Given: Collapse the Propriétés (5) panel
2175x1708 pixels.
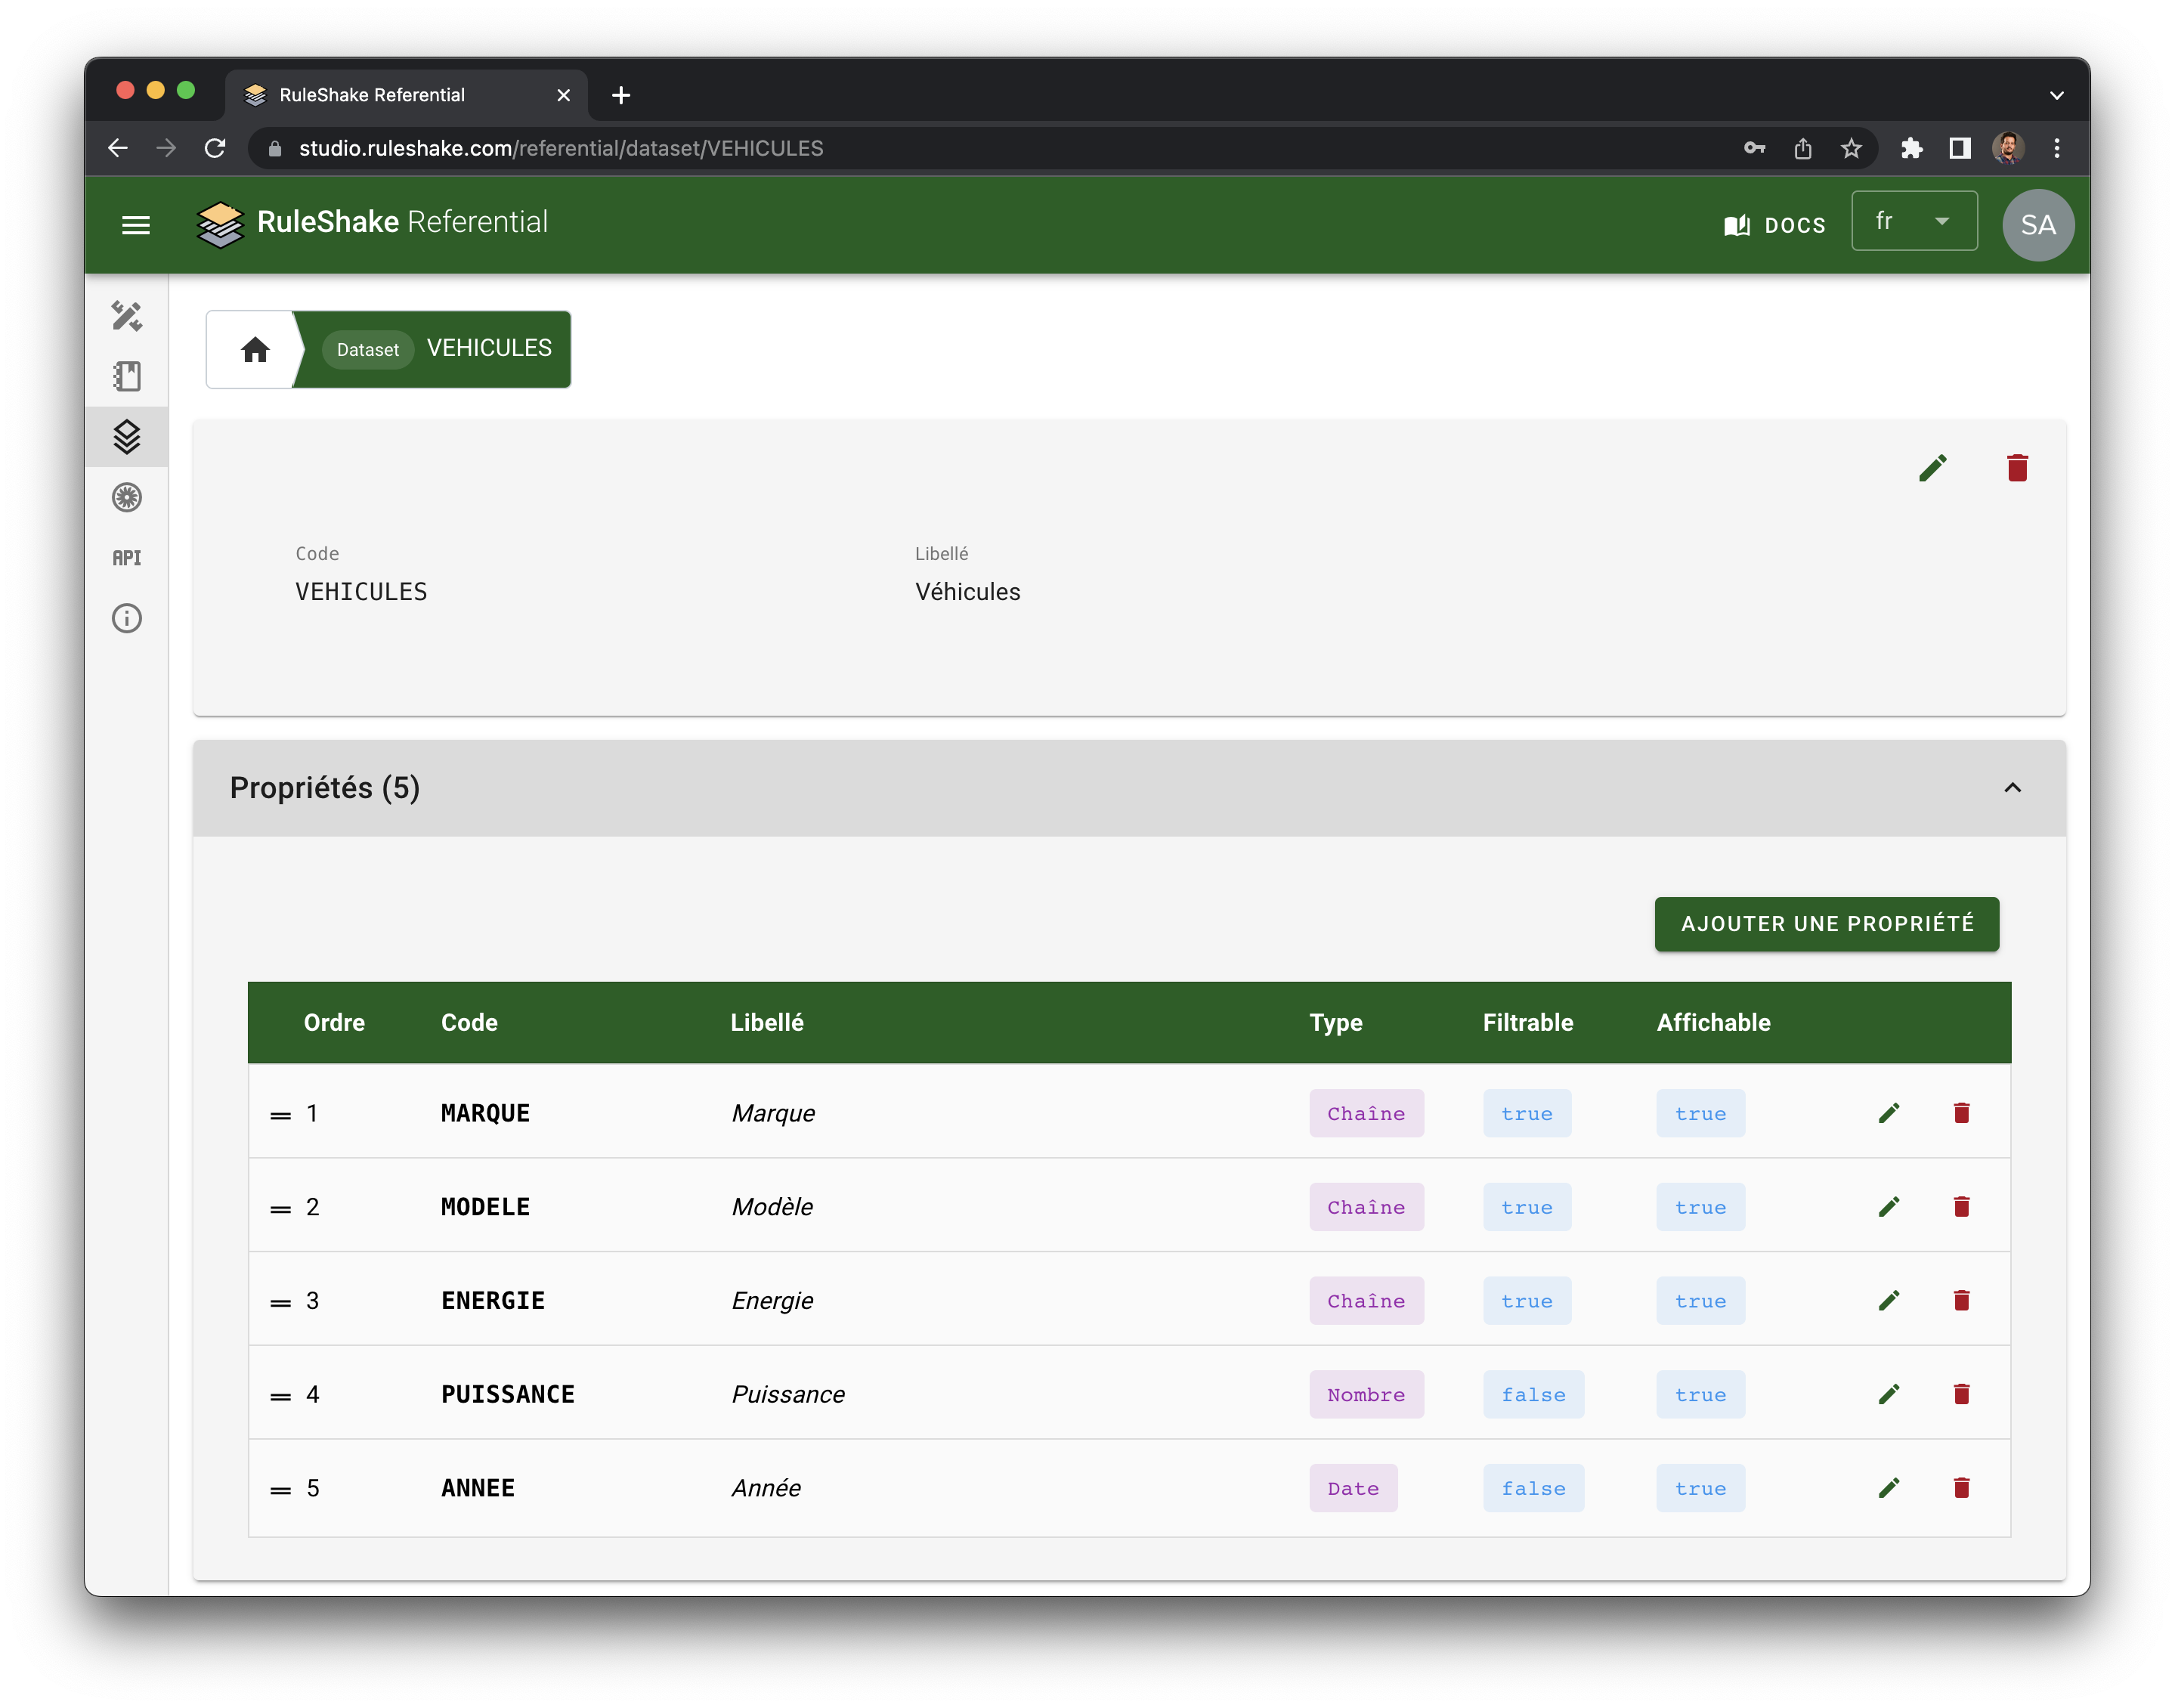Looking at the screenshot, I should point(2012,788).
